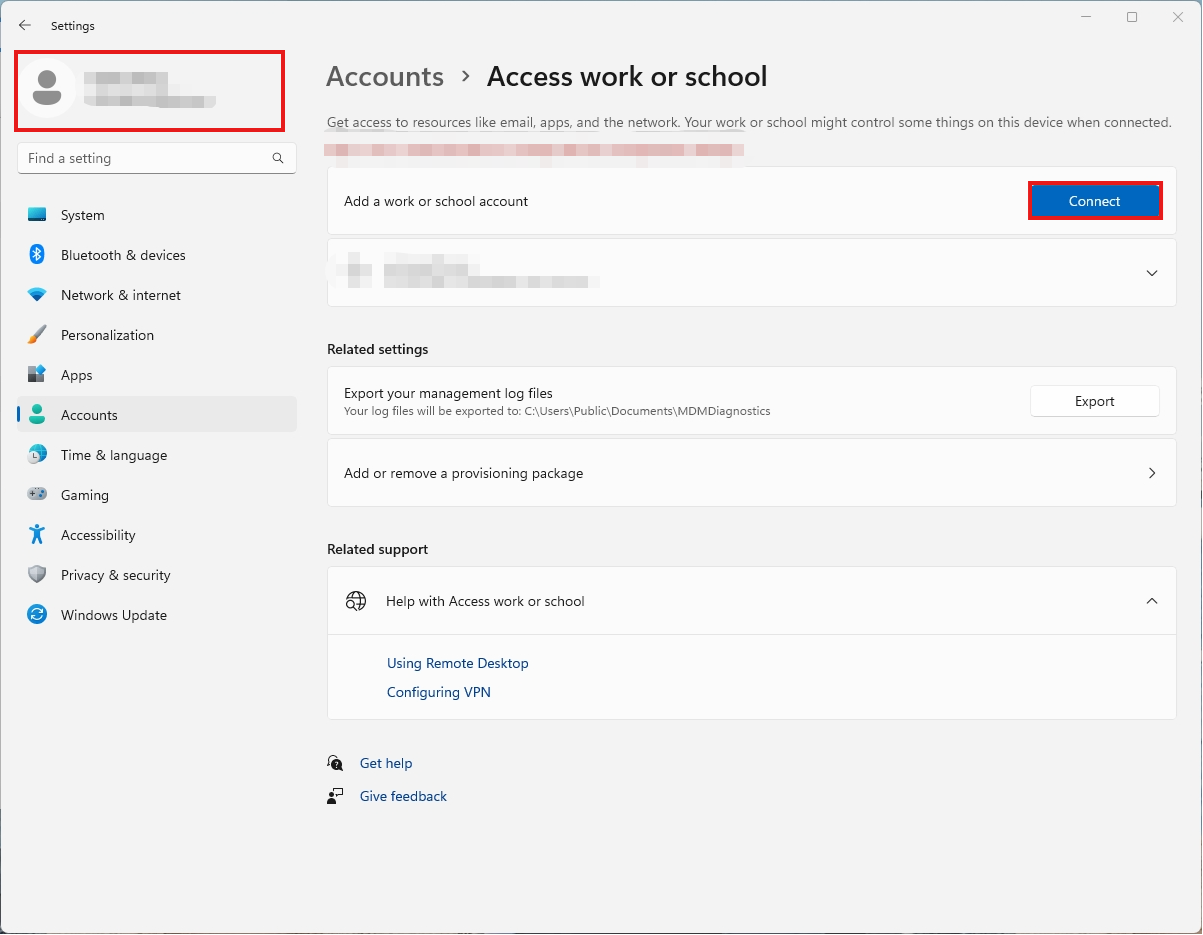Maximize the Settings window

pyautogui.click(x=1132, y=17)
